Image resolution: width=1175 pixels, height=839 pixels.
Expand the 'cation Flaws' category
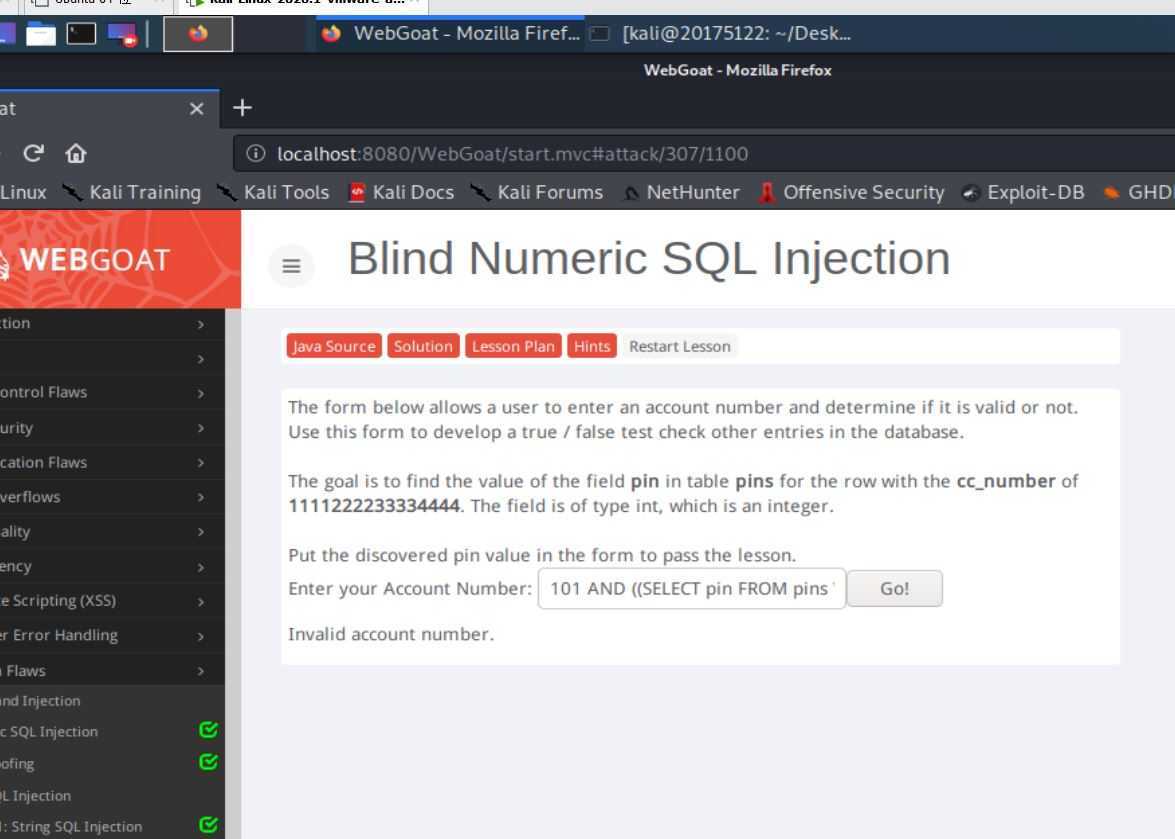(x=112, y=462)
